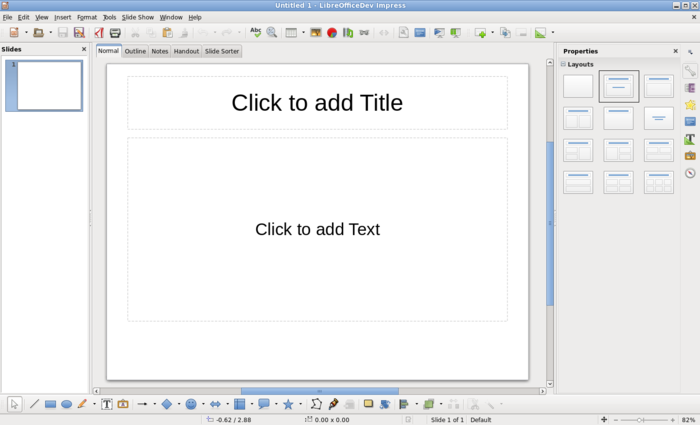
Task: Open dropdown next to New icon
Action: coord(26,33)
